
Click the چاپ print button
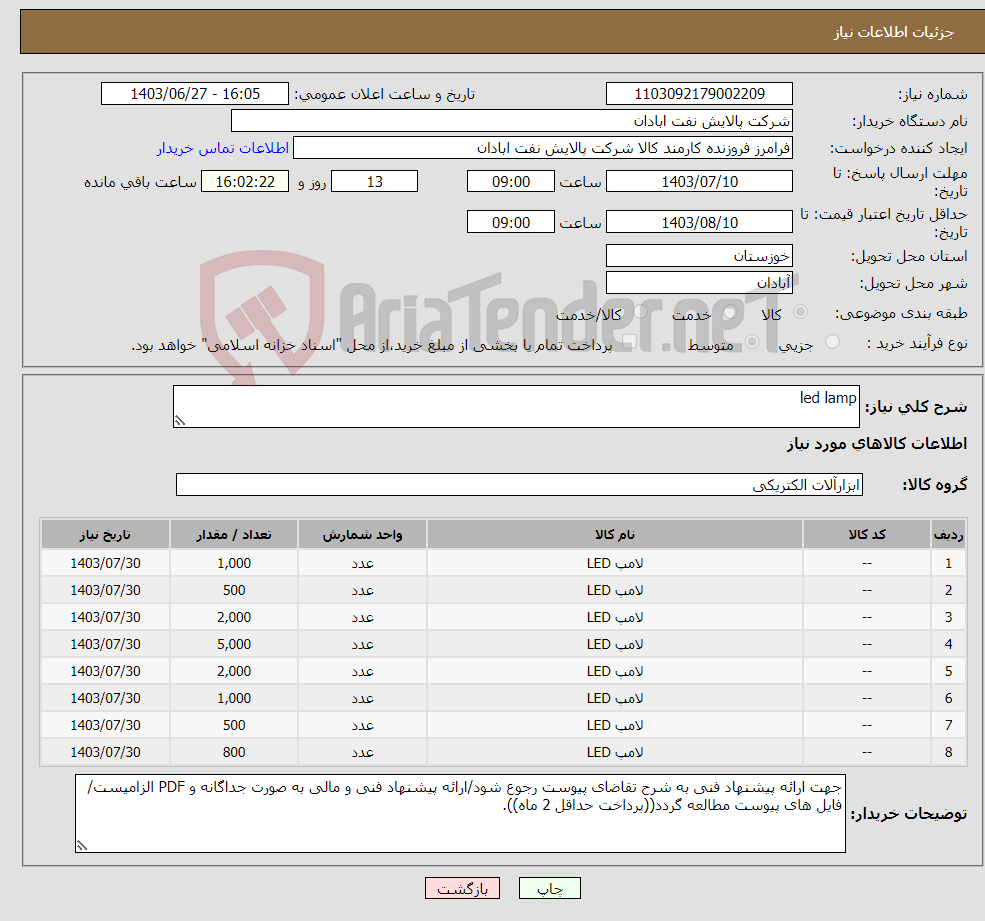point(550,888)
